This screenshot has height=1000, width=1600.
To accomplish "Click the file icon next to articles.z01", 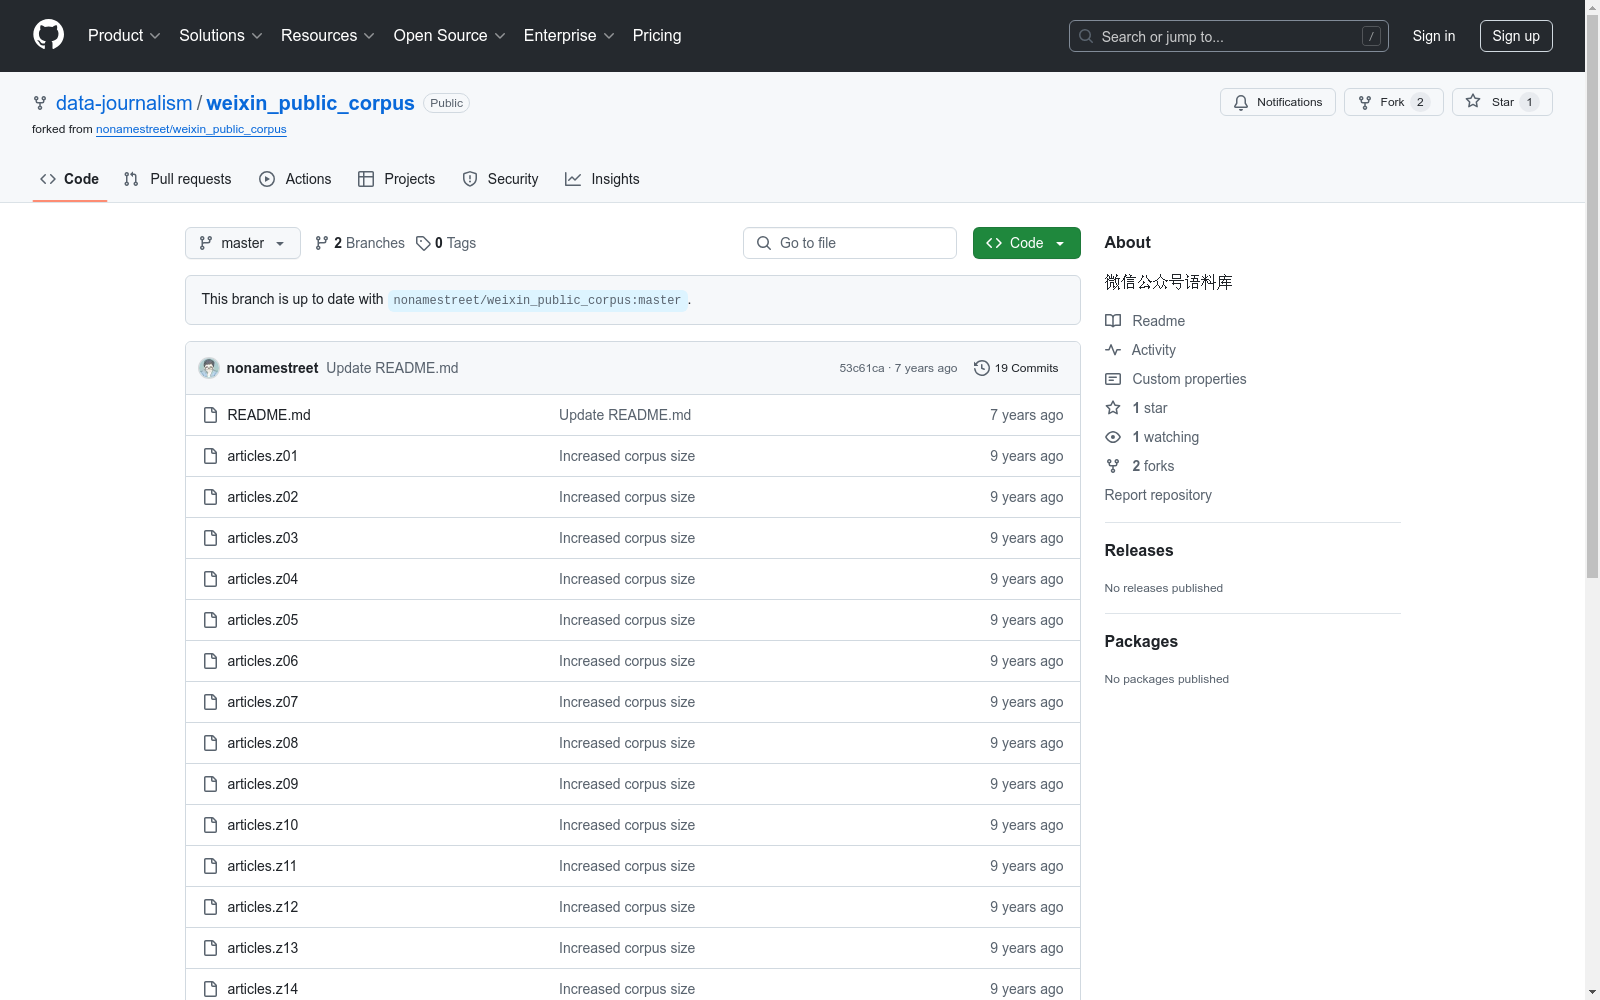I will click(210, 456).
